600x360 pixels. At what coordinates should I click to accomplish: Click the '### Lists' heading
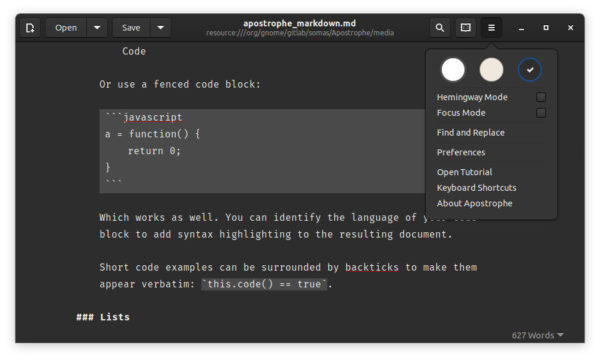click(x=103, y=317)
